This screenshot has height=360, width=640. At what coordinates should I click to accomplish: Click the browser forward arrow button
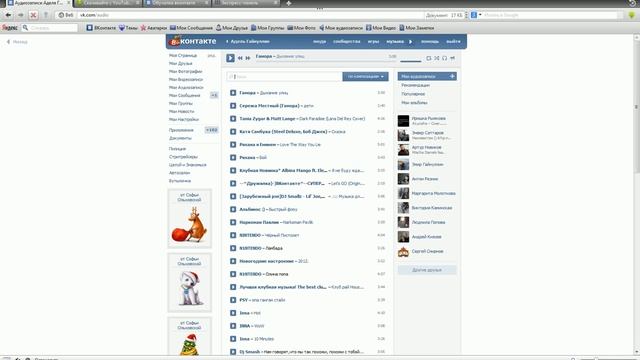20,15
